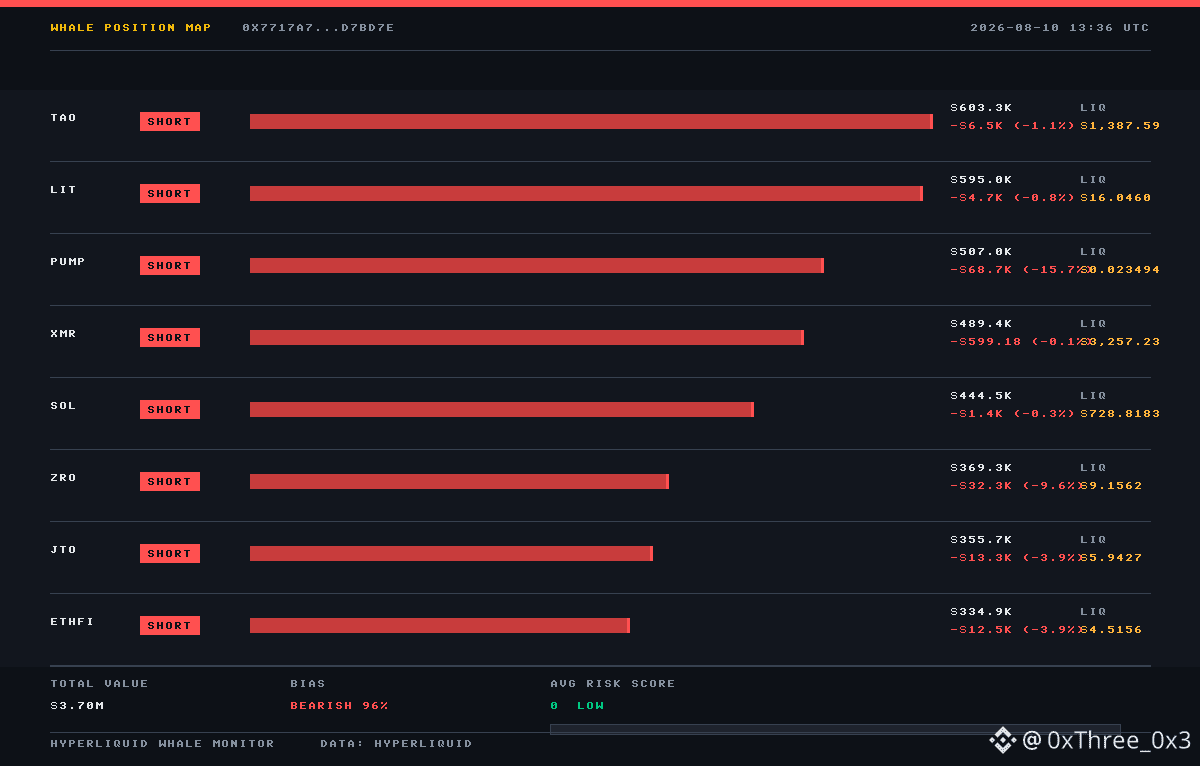Screen dimensions: 1200x766
Task: Click the $489.4K XMR position value
Action: [981, 324]
